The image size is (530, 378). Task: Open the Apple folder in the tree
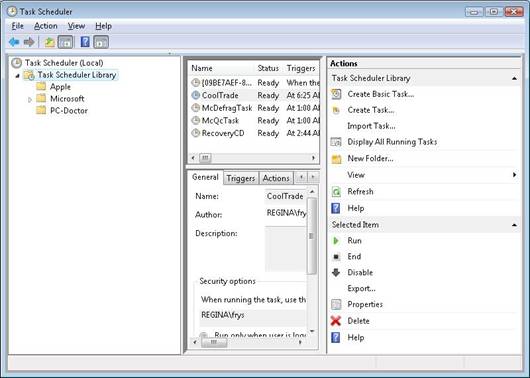pos(60,87)
